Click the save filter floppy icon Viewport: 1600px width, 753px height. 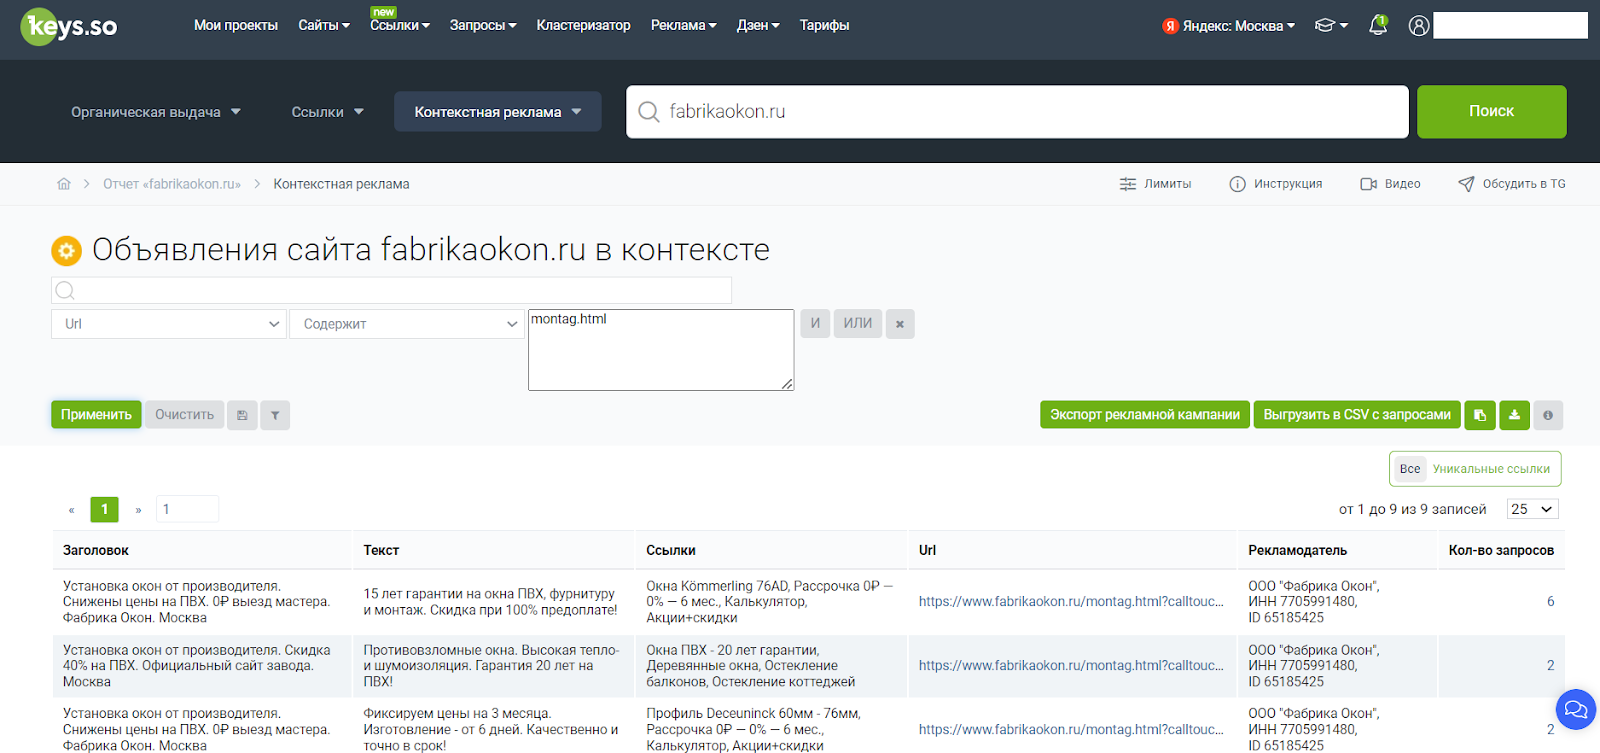pos(242,415)
